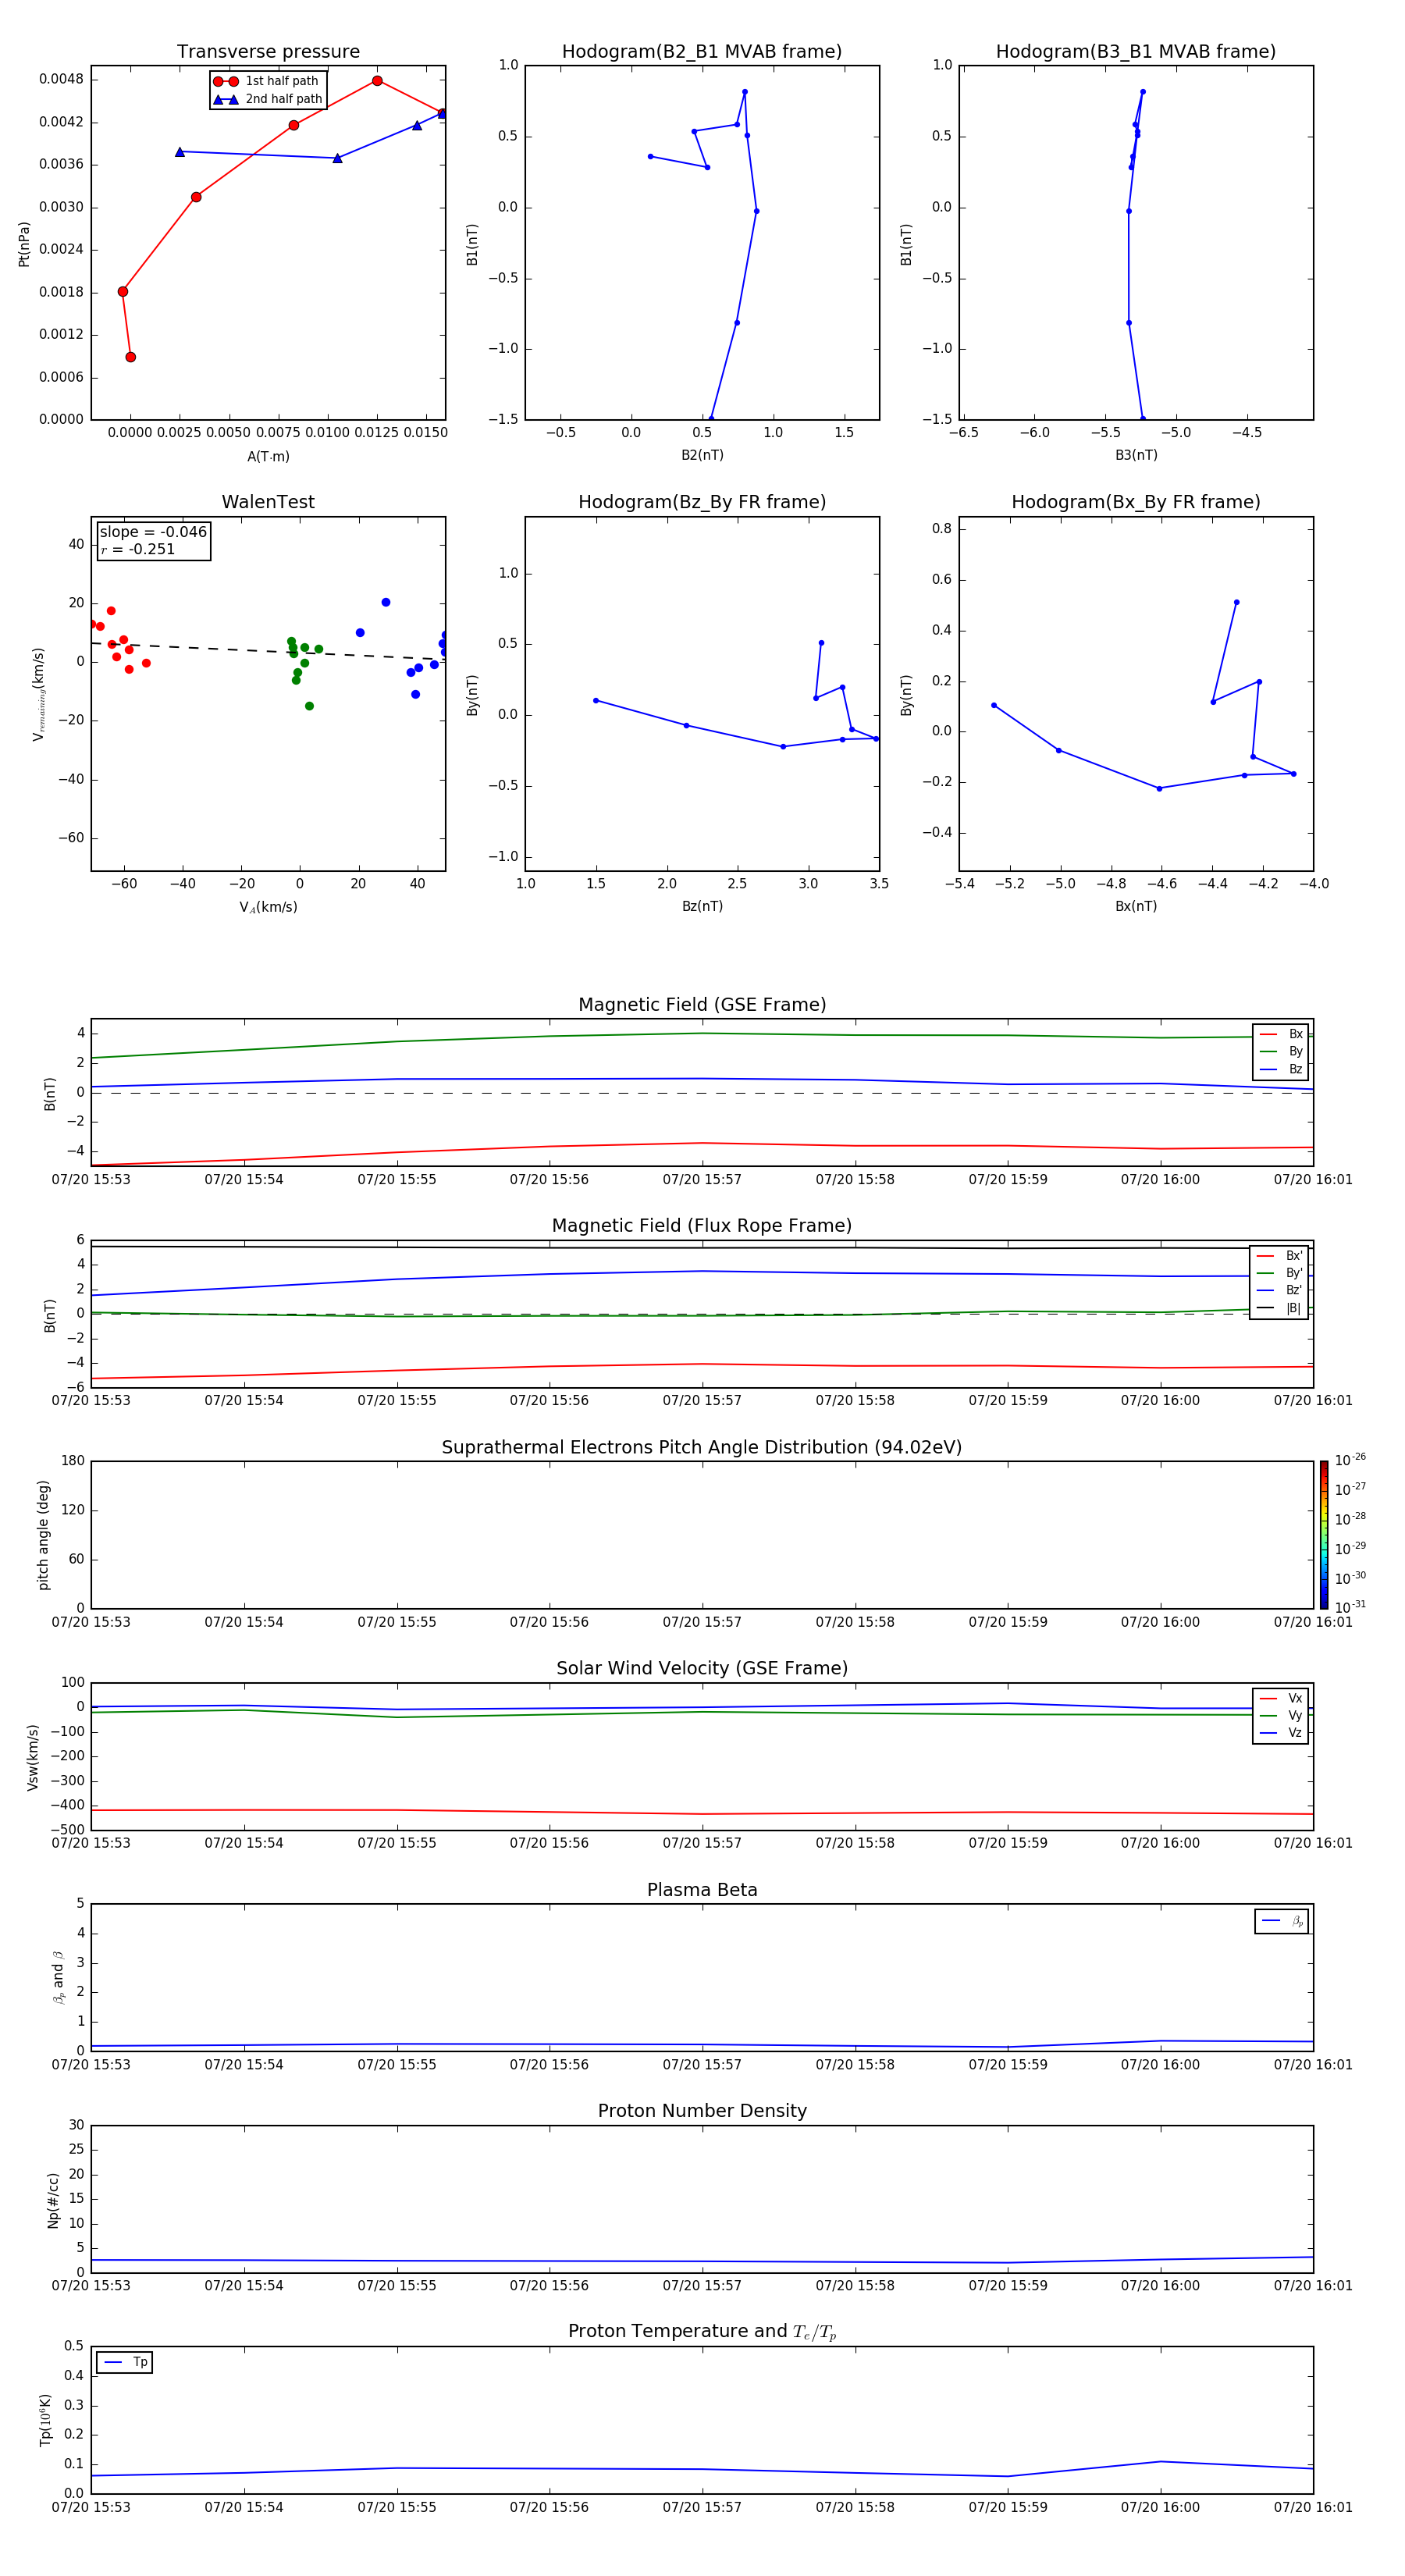Click the "Hodogram(Bx_By FR frame)" title
Viewport: 1405px width, 2576px height.
1136,502
